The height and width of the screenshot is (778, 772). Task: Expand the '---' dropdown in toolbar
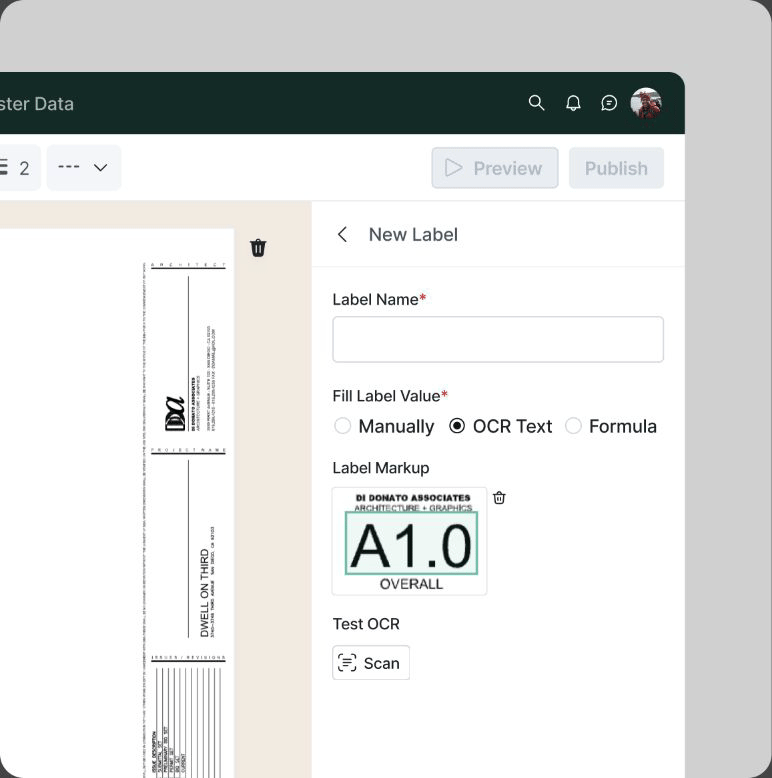(84, 168)
